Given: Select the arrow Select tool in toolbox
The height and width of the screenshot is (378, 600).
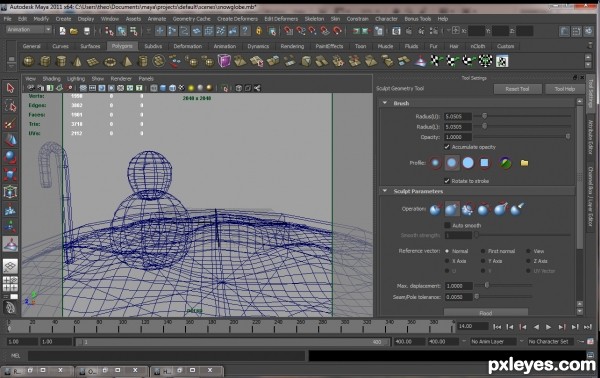Looking at the screenshot, I should [10, 88].
